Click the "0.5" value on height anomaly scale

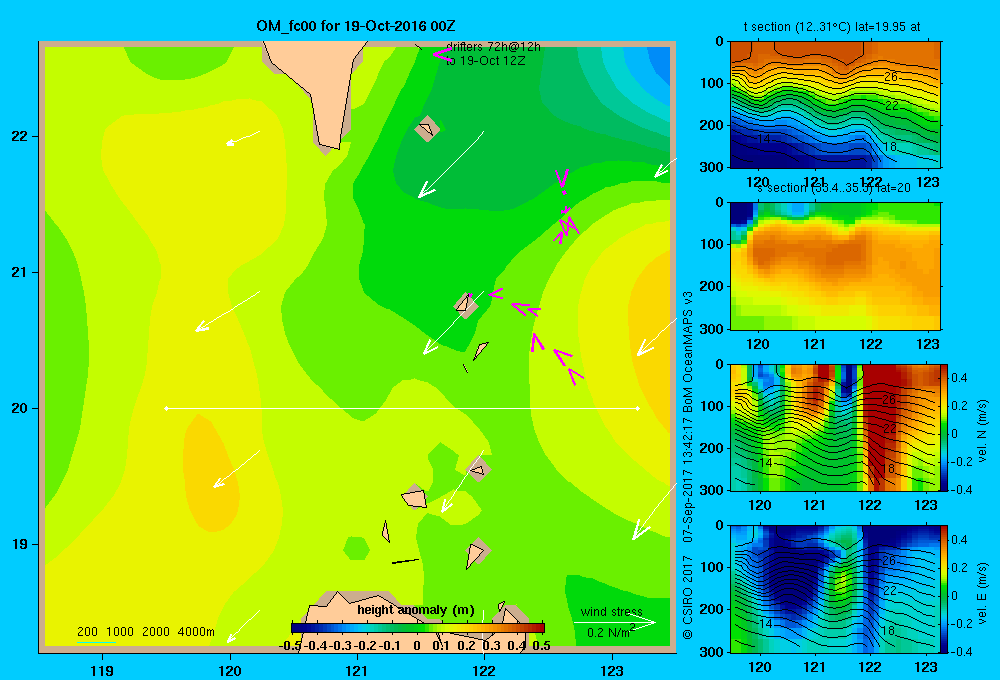click(541, 646)
